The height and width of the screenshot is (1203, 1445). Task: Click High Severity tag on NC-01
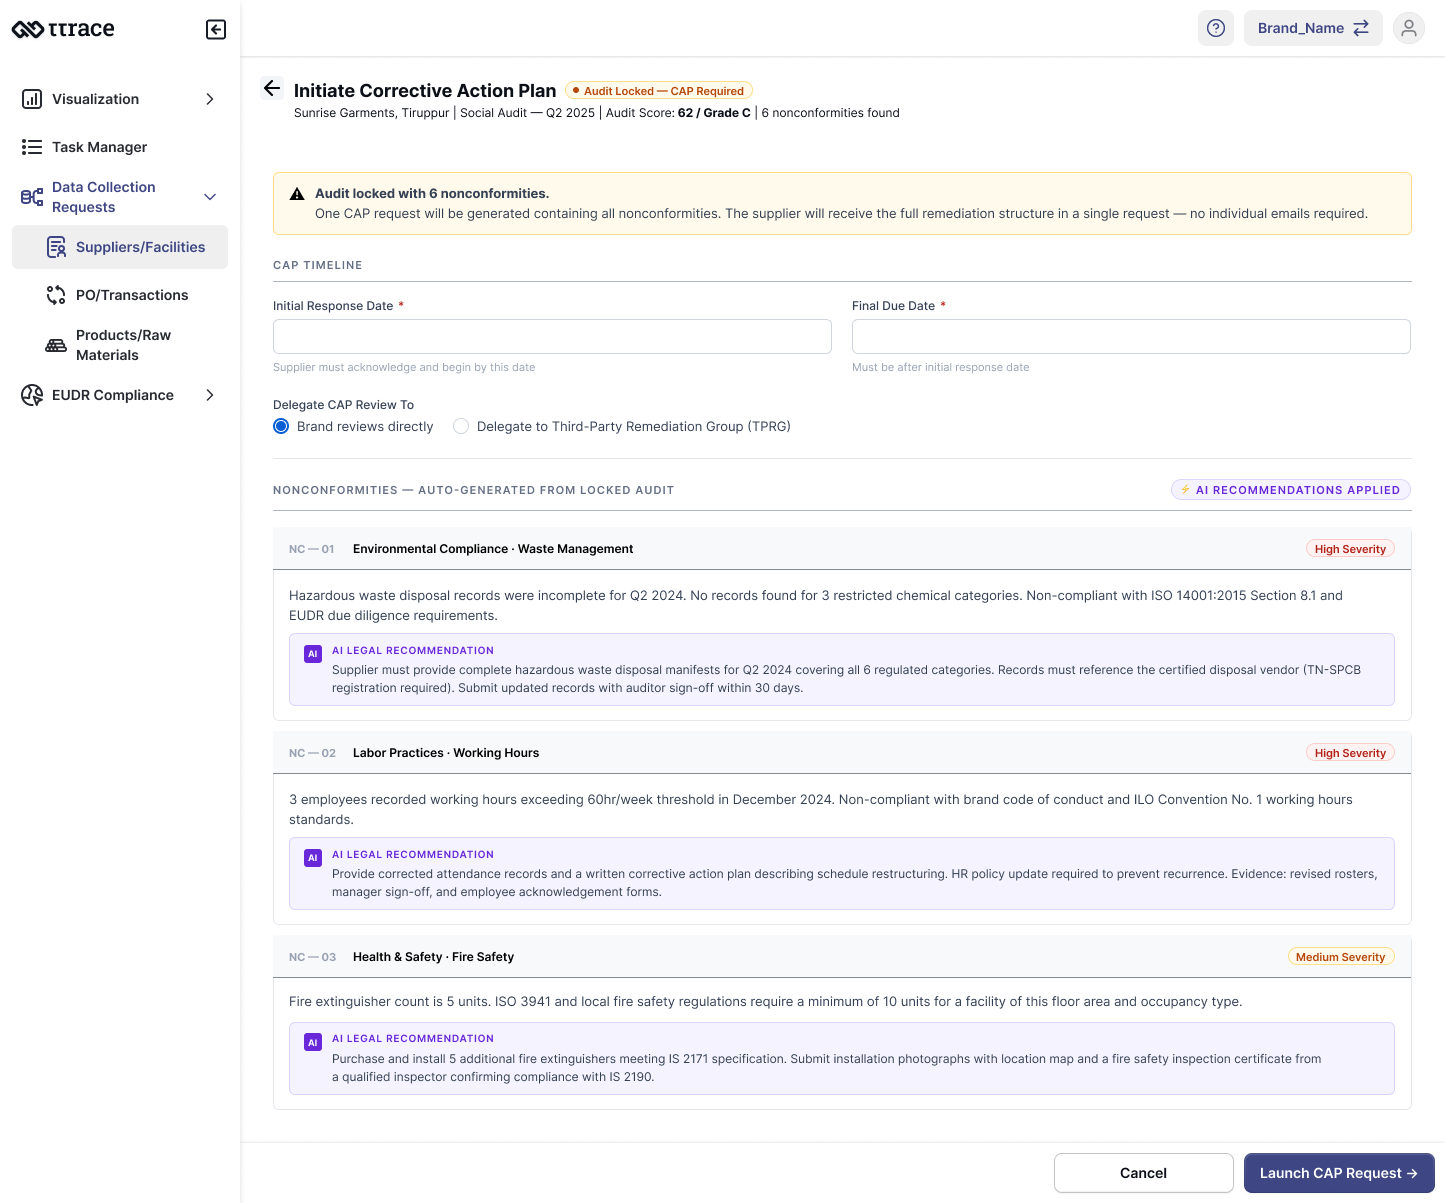coord(1350,549)
